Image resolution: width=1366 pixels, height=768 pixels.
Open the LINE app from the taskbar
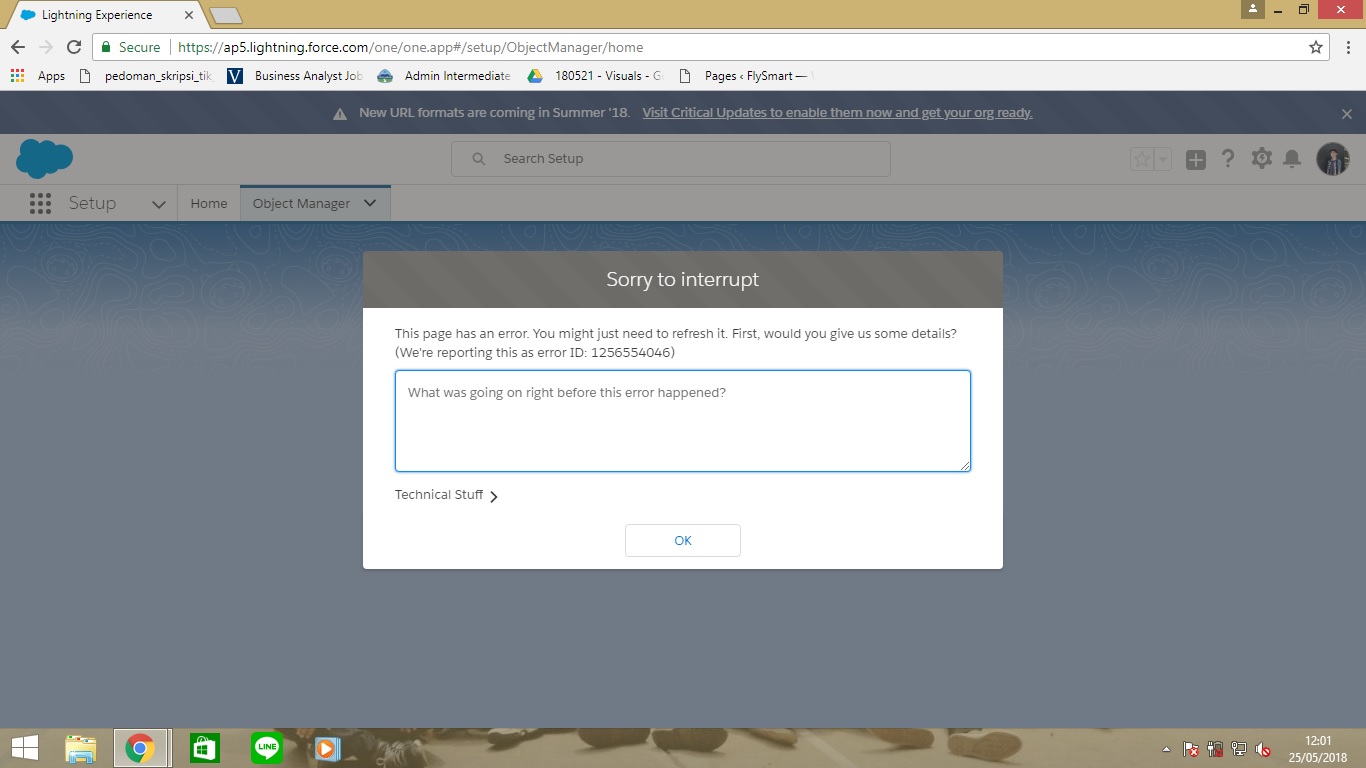coord(267,748)
